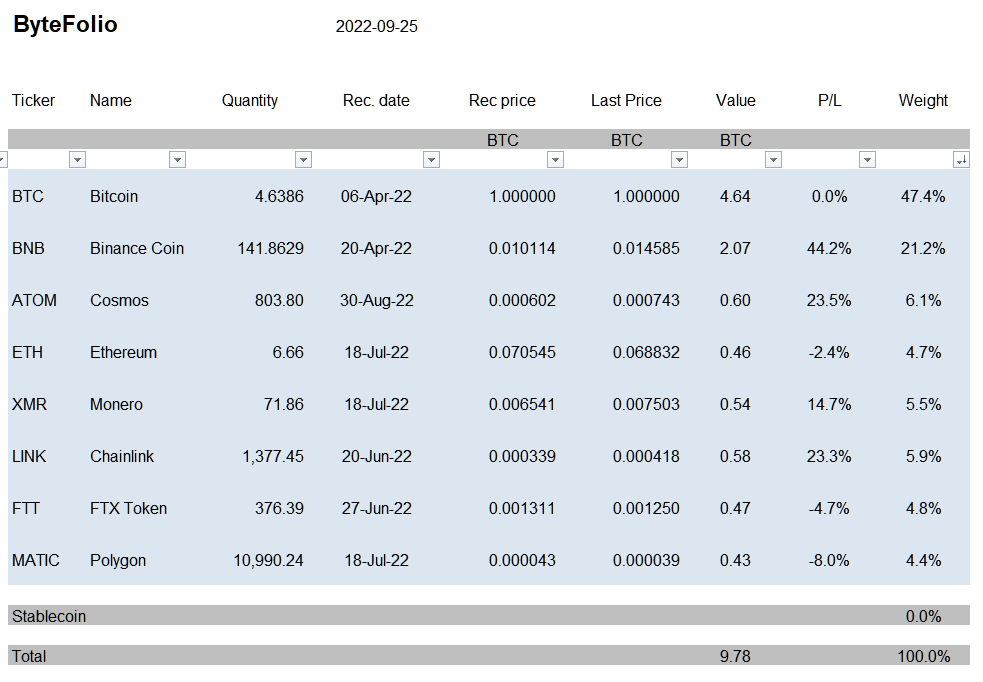Select the BNB ticker cell
This screenshot has width=983, height=682.
28,248
